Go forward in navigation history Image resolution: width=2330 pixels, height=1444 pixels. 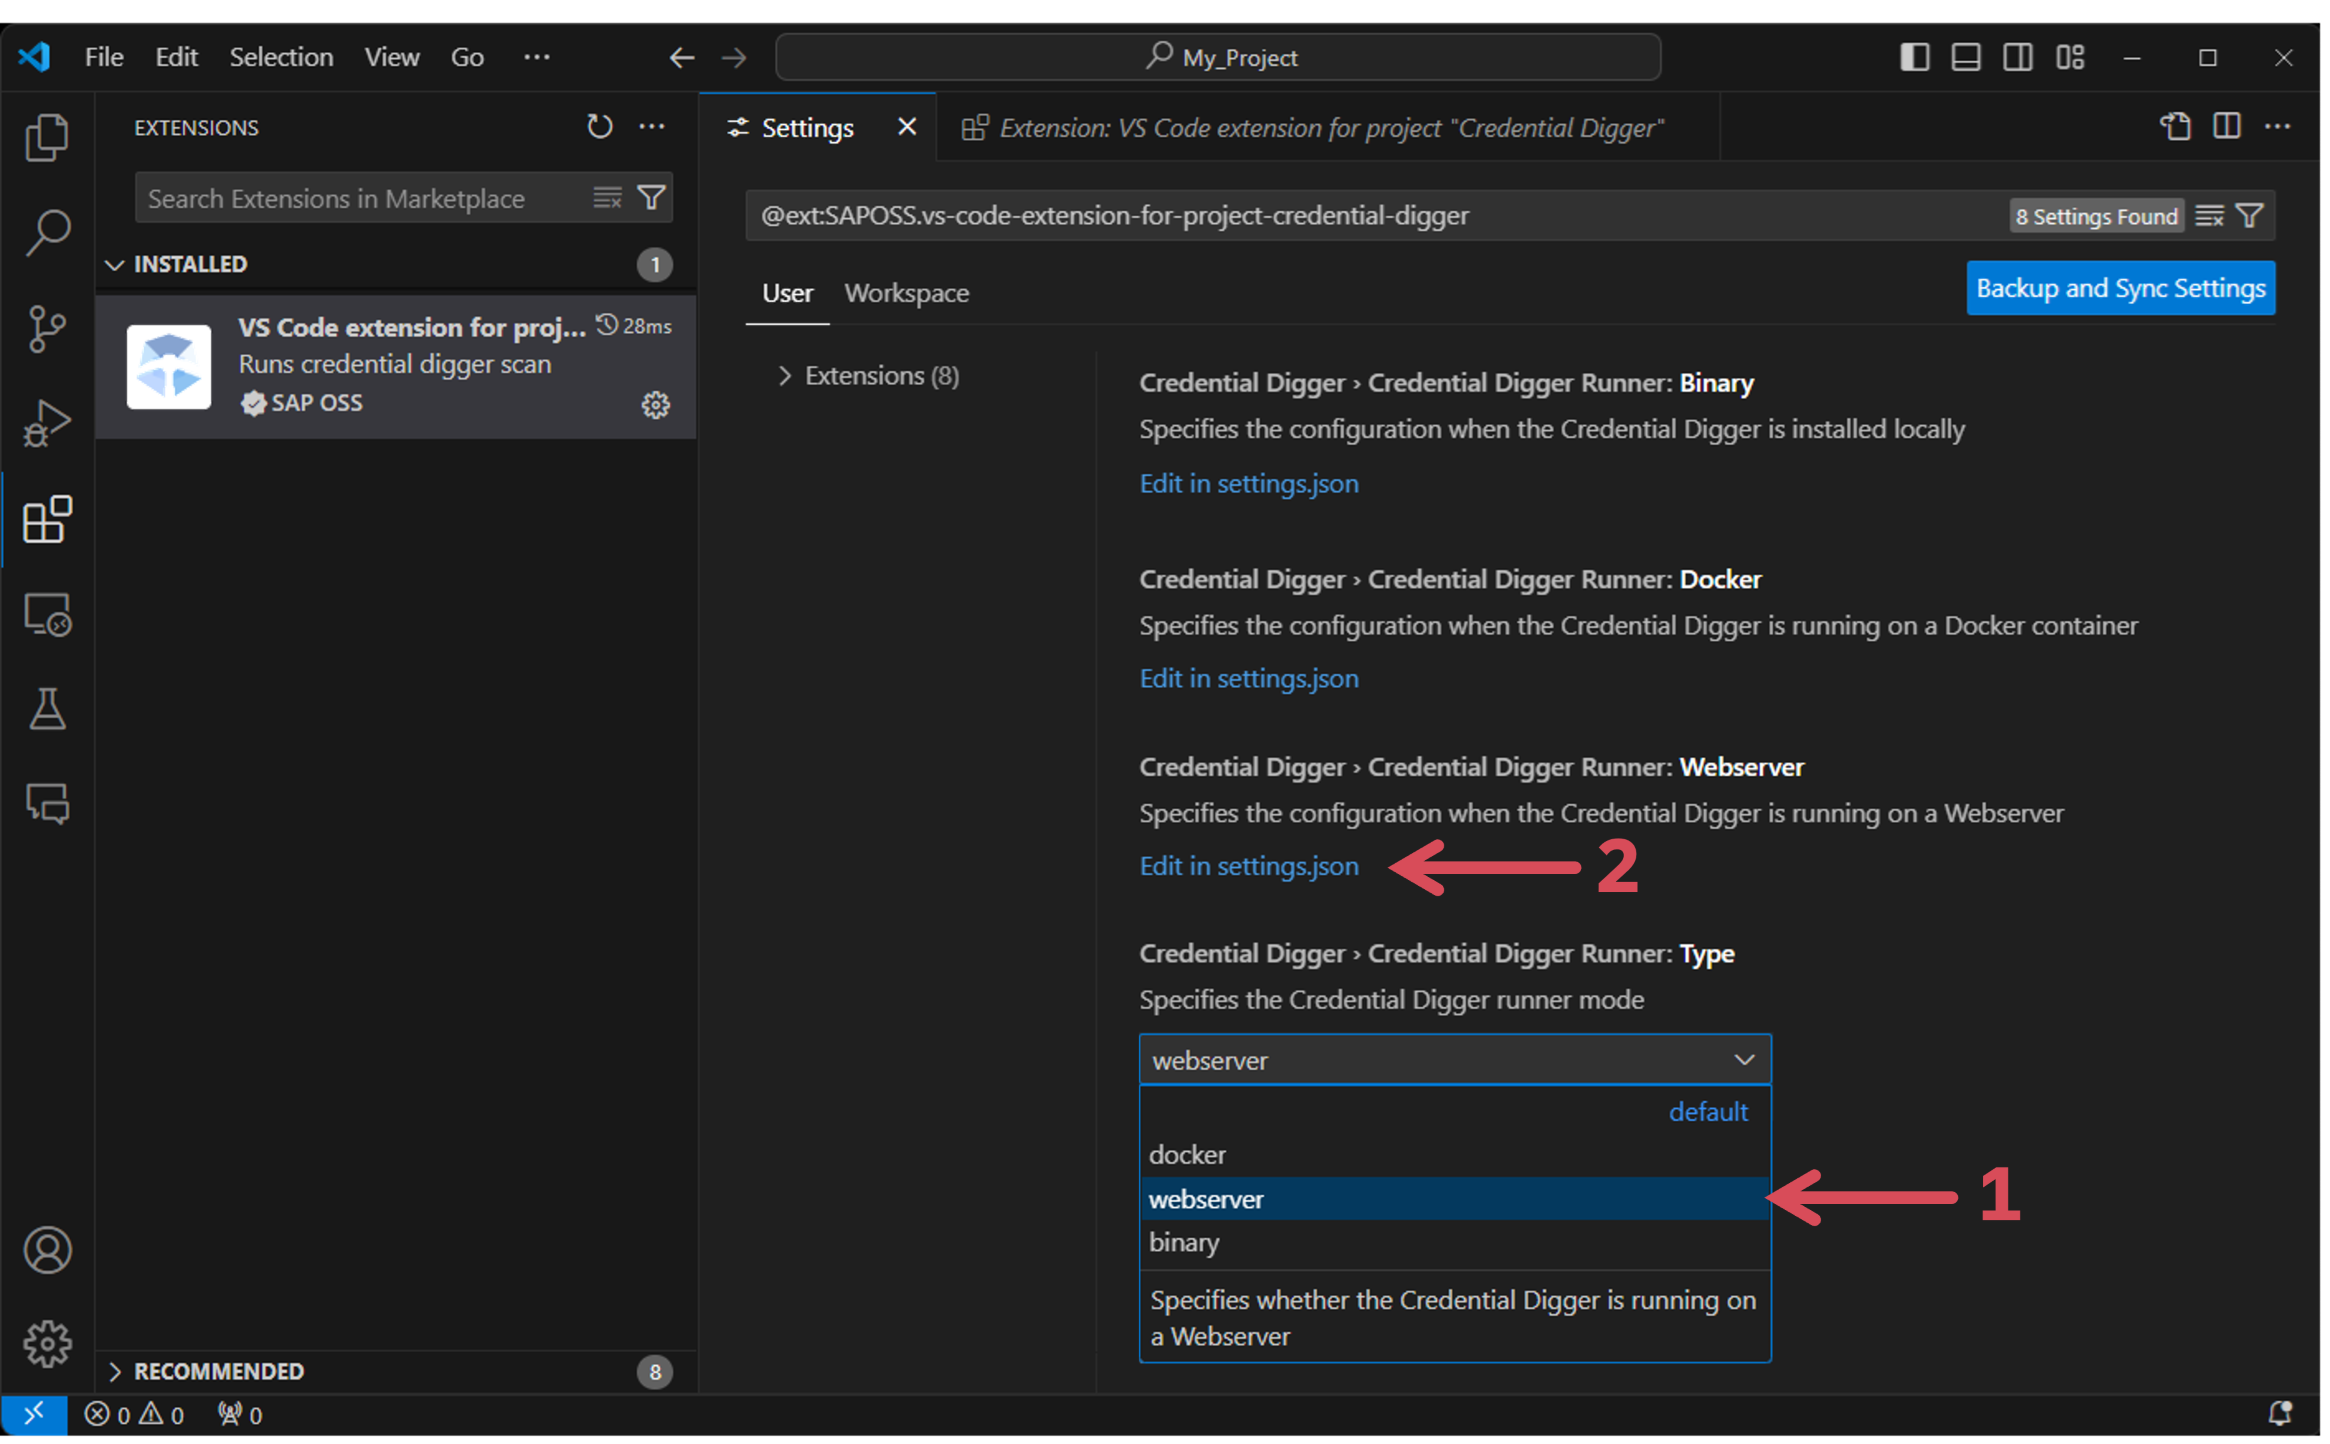[734, 57]
